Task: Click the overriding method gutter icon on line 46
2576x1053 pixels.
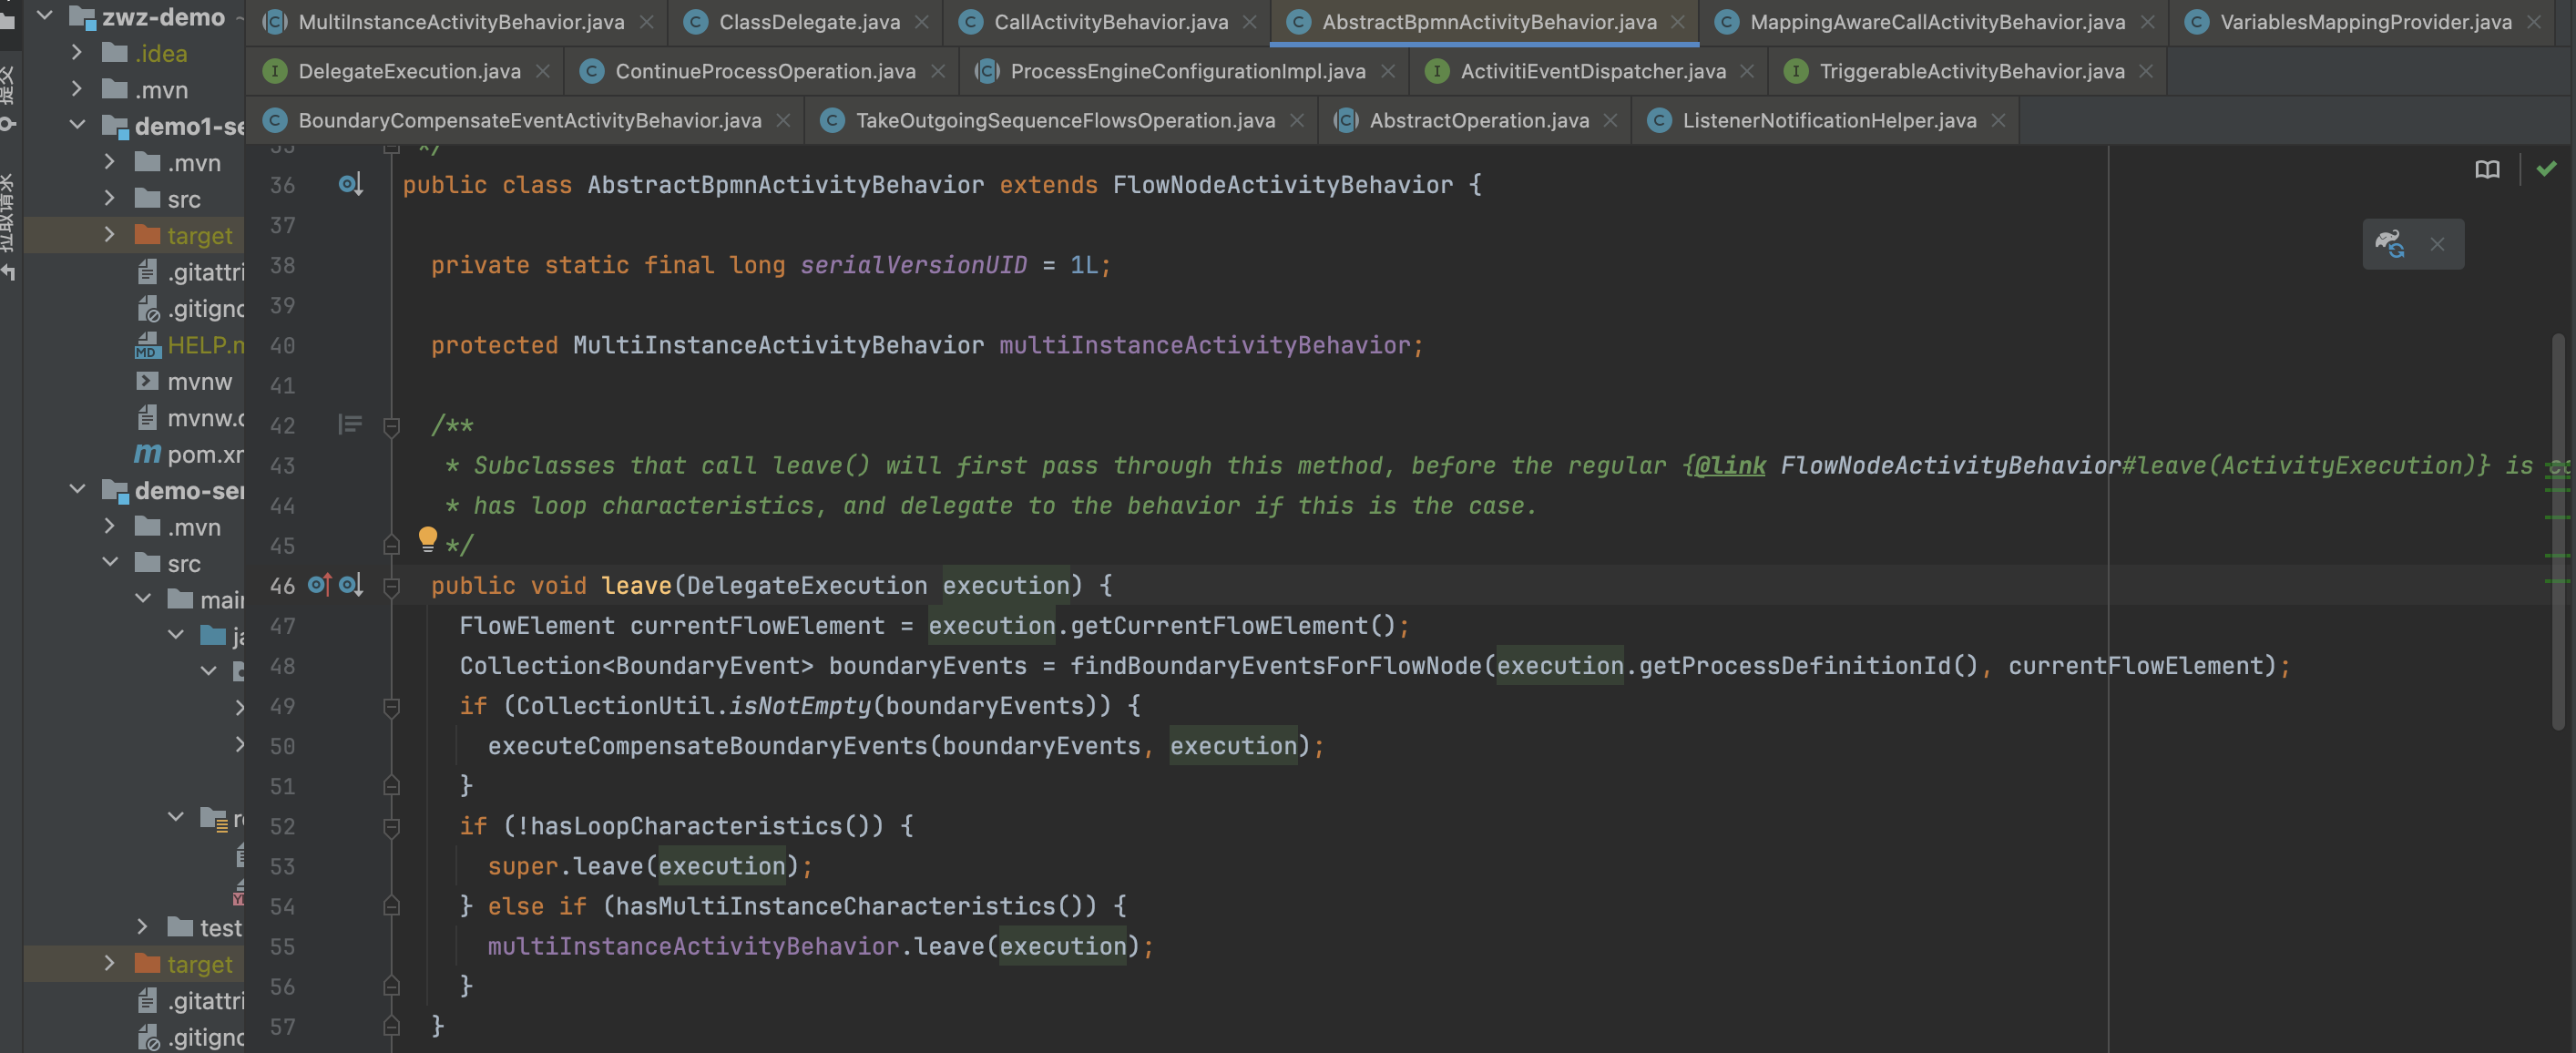Action: (319, 585)
